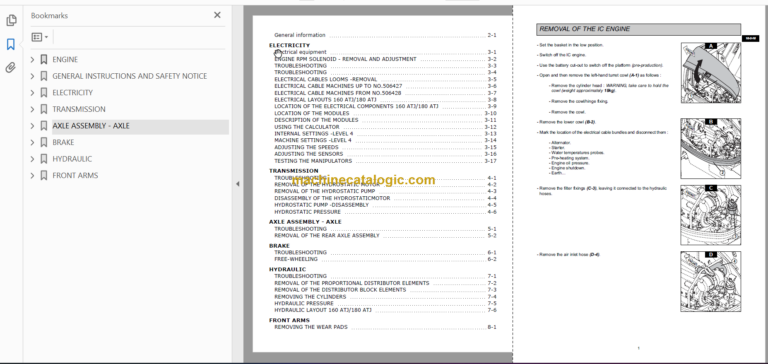Click illustration A of the turret cowl
Viewport: 768px width, 364px height.
(710, 73)
